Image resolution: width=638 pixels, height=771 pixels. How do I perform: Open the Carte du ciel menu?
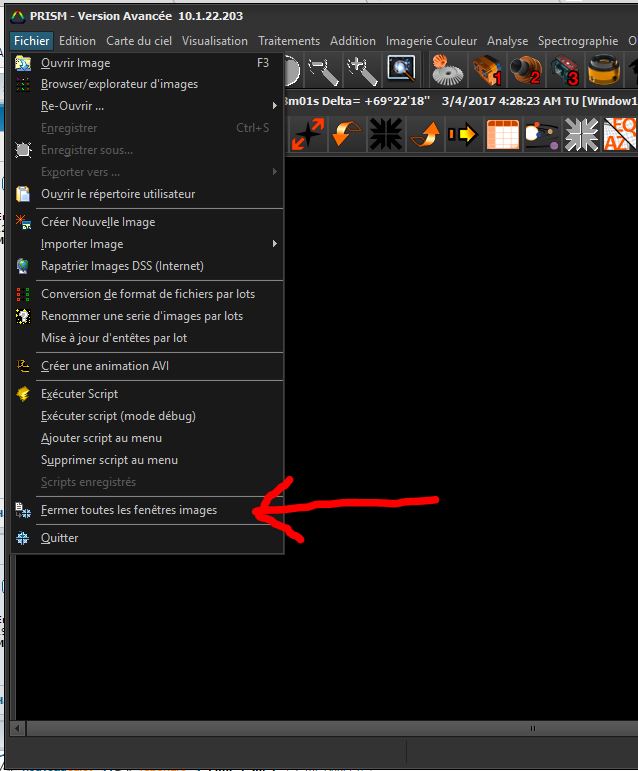coord(139,41)
